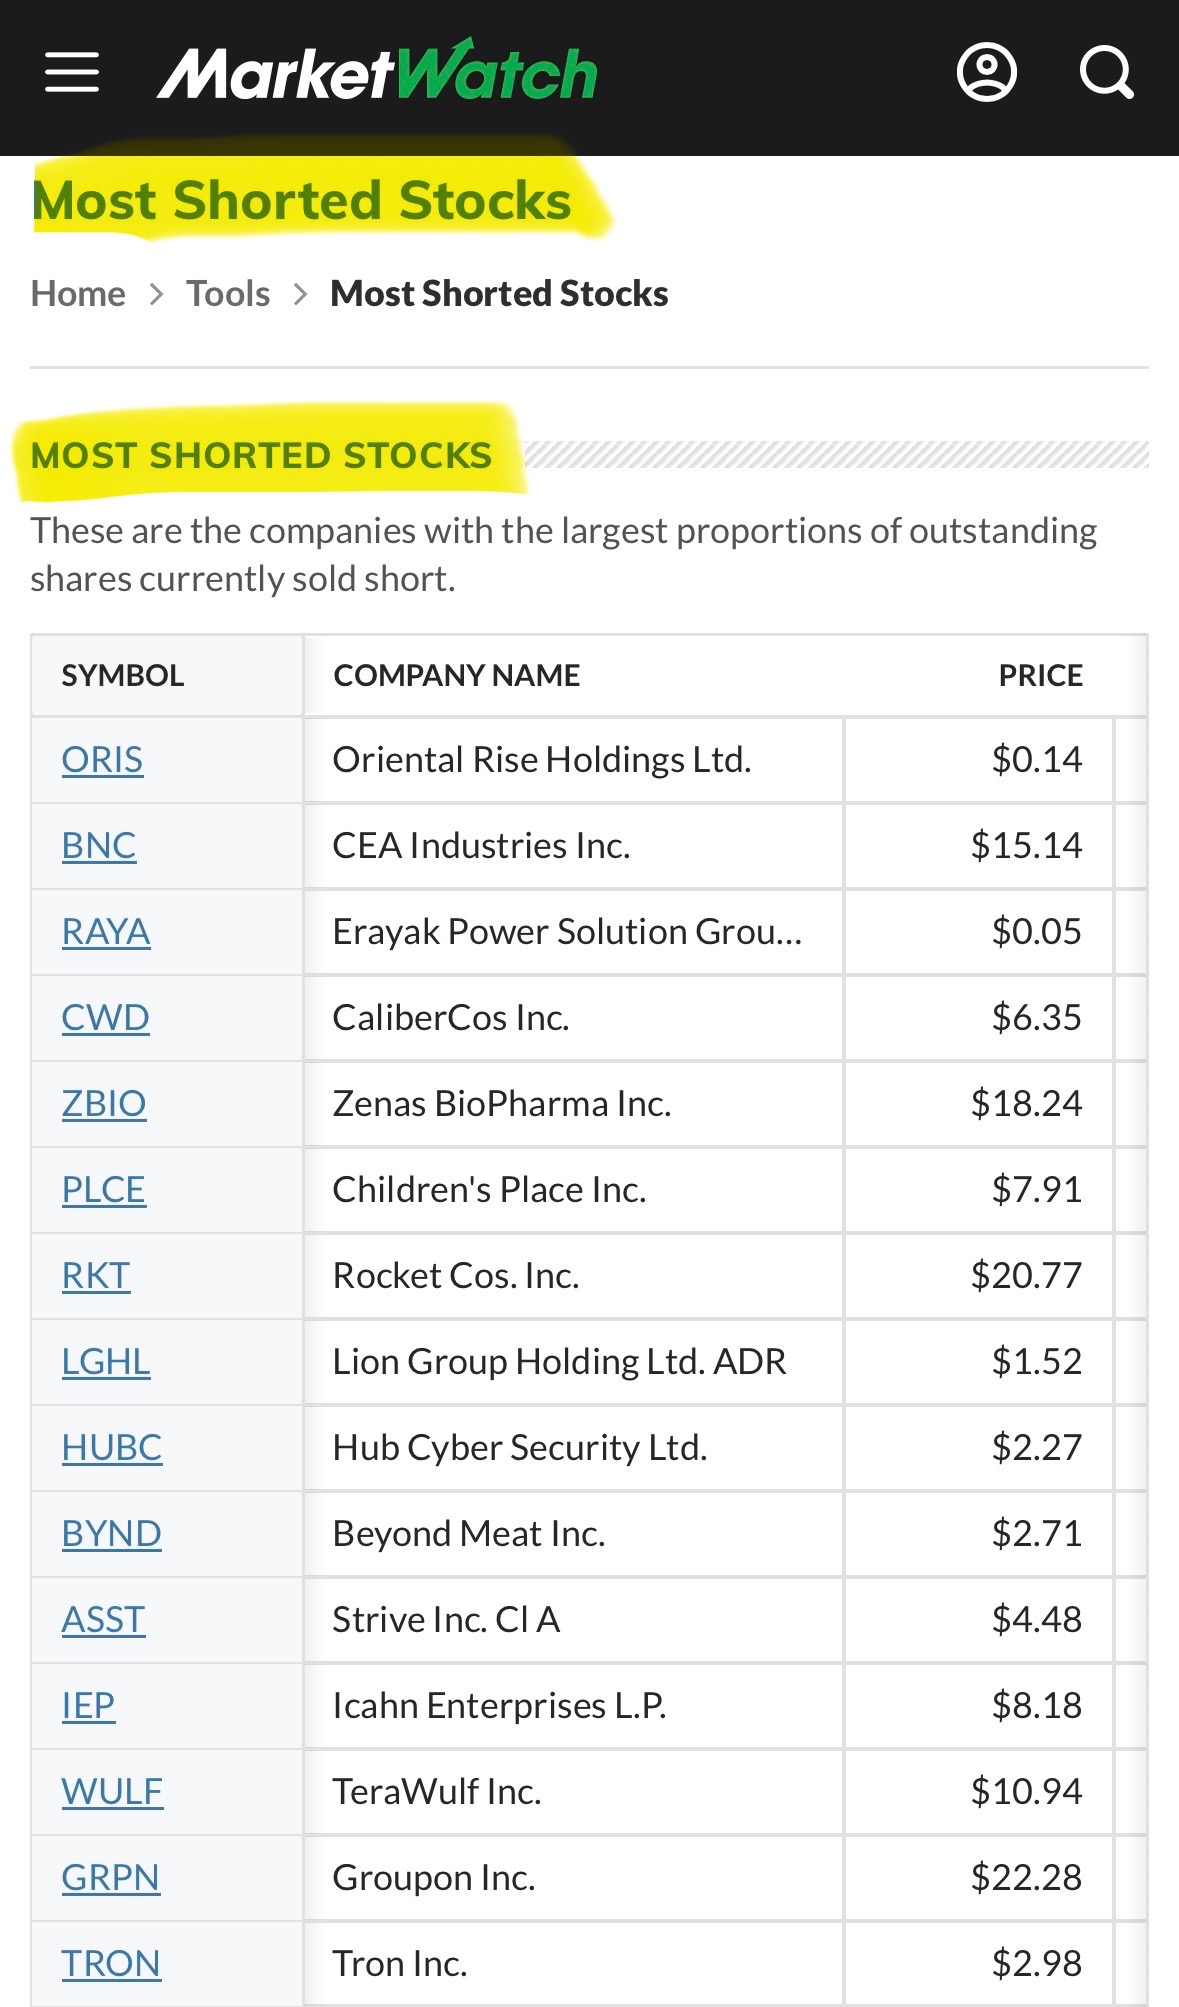The image size is (1179, 2007).
Task: Click the COMPANY NAME column header
Action: 457,676
